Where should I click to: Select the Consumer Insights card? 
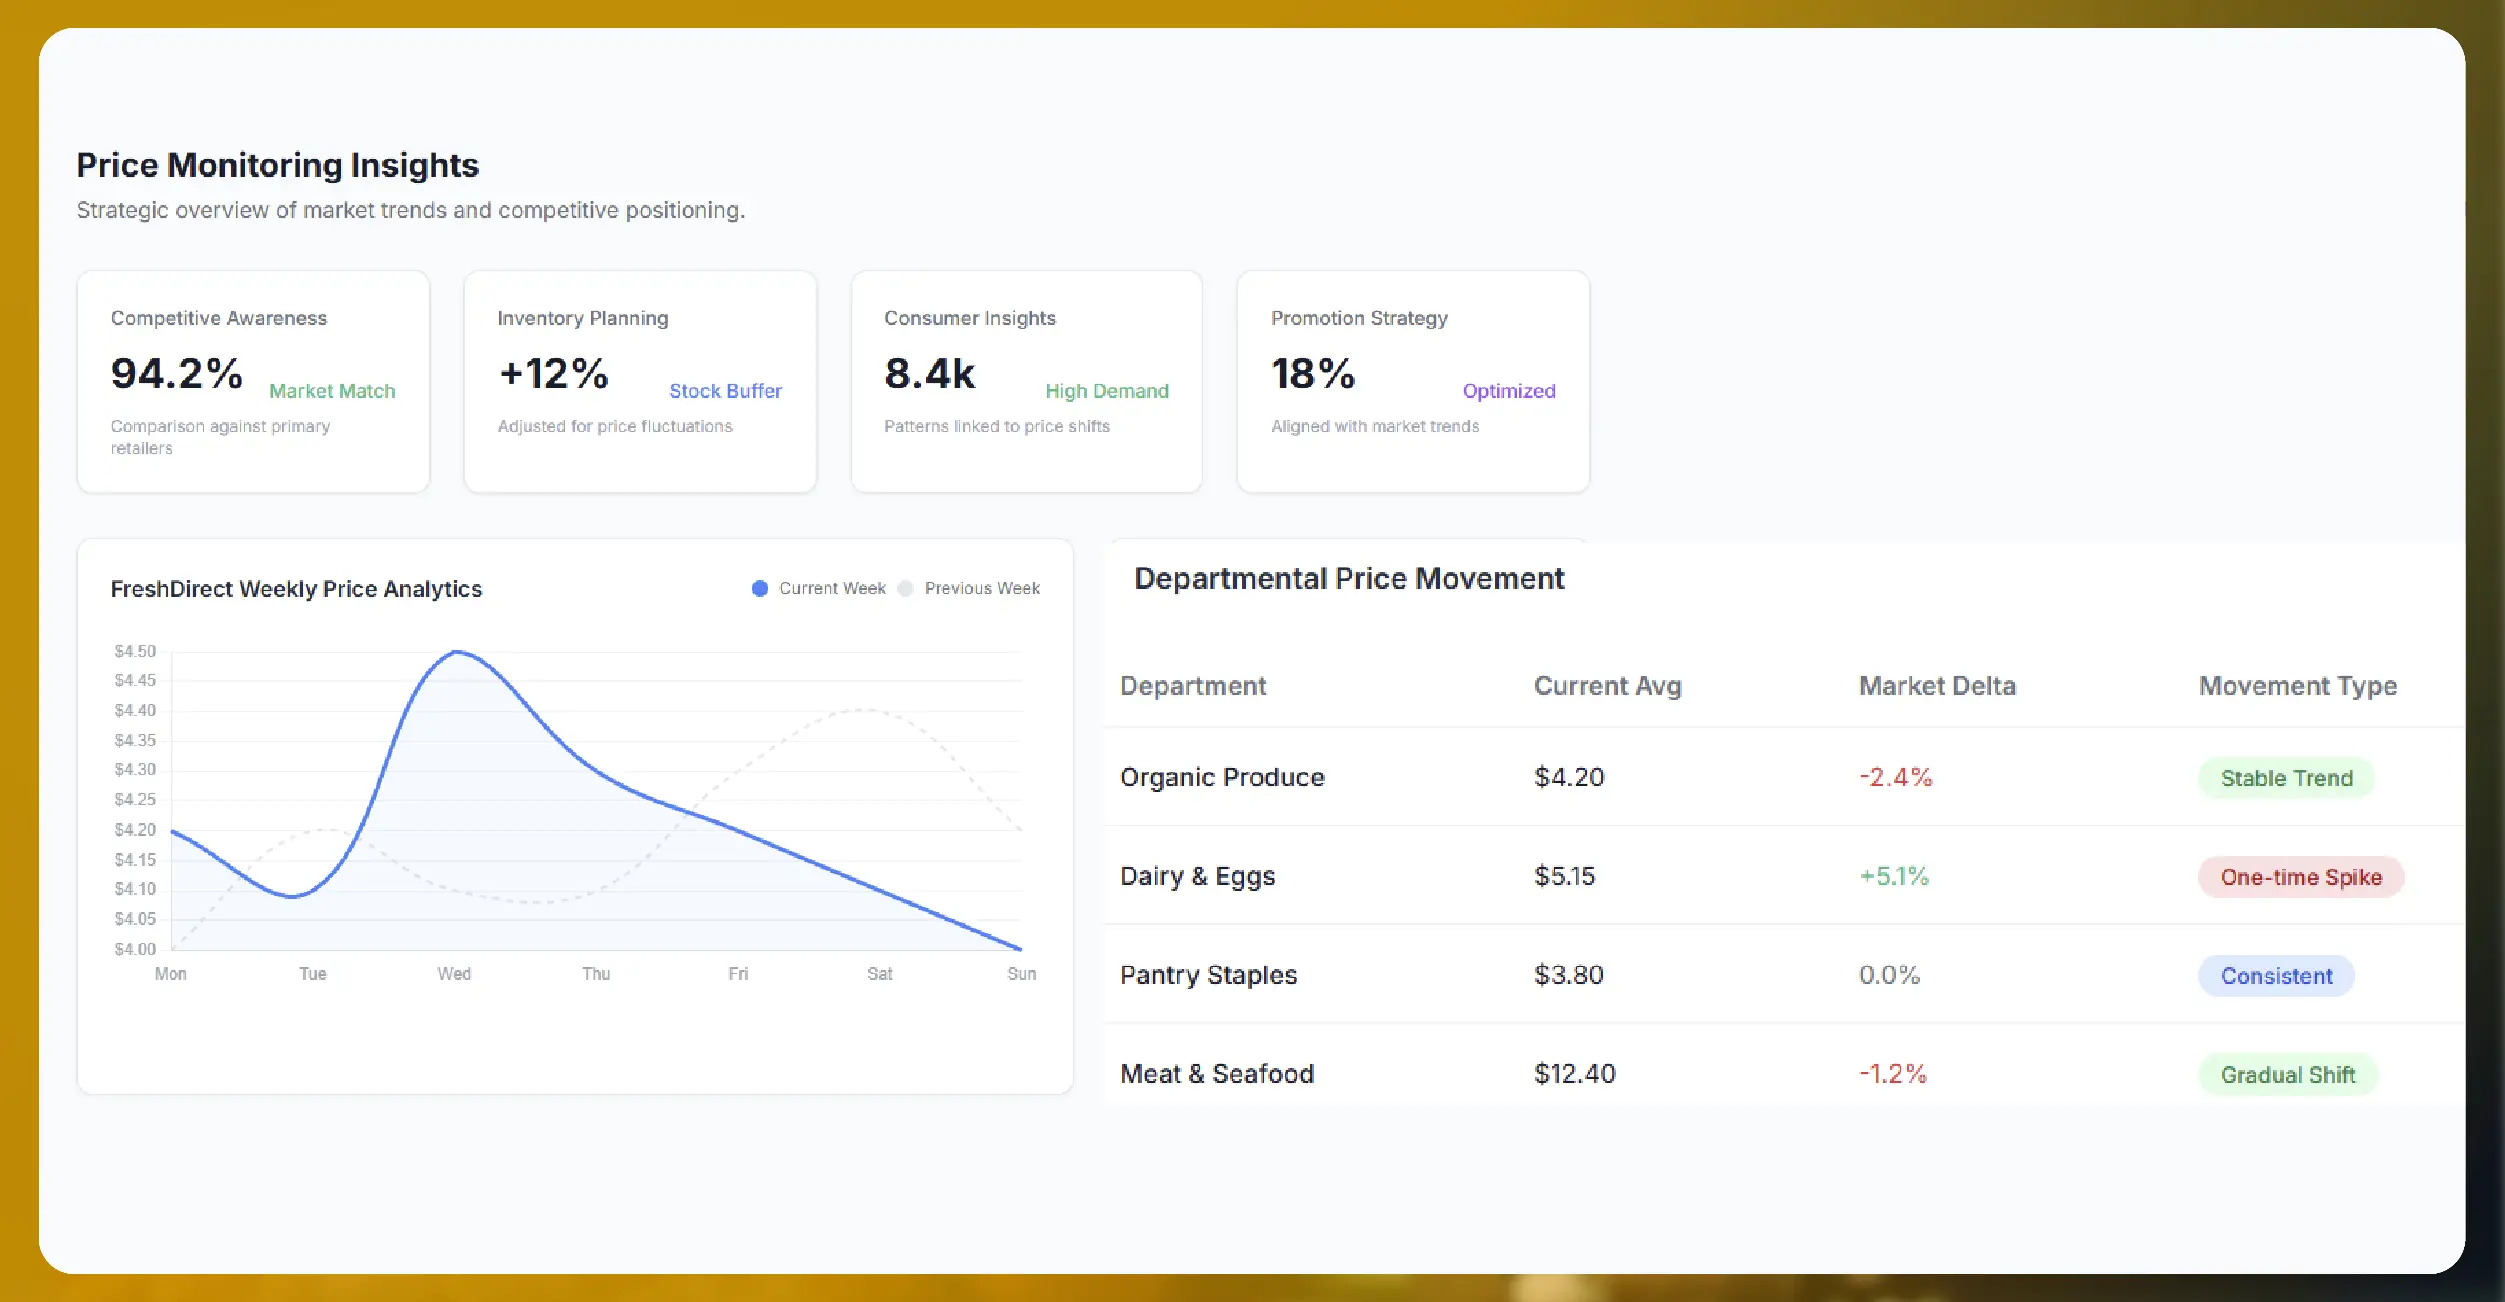[x=1025, y=383]
